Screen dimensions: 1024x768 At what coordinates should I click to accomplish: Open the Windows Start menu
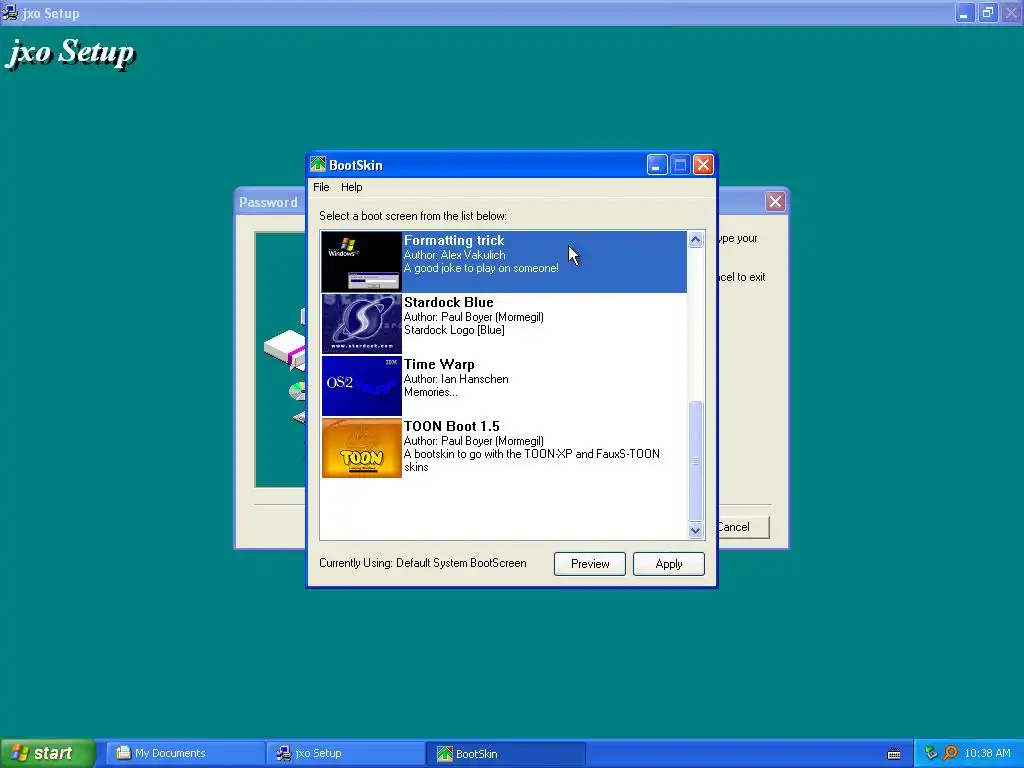47,753
